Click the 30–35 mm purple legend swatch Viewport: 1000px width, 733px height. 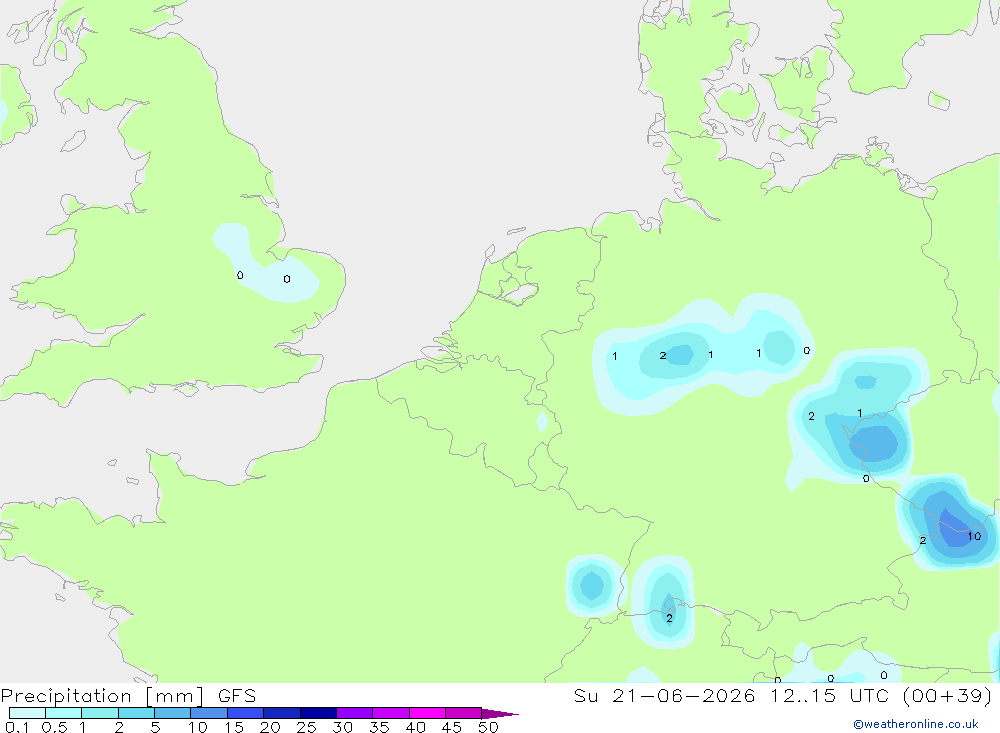354,713
